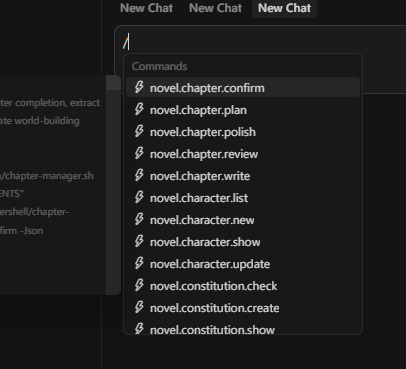Click the lightning icon beside novel.constitution.create
Image resolution: width=406 pixels, height=369 pixels.
click(139, 308)
